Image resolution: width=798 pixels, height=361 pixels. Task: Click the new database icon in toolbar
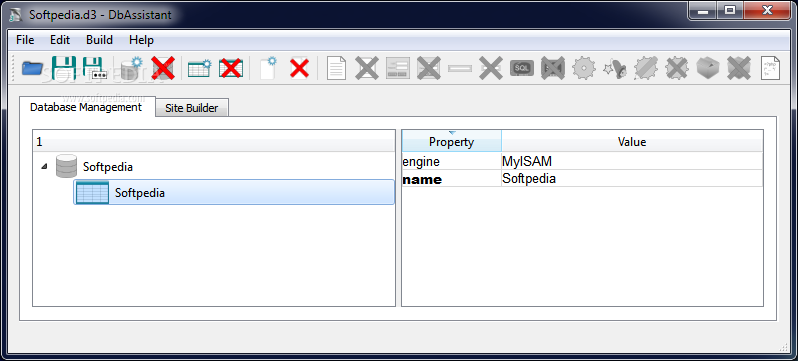(x=132, y=68)
